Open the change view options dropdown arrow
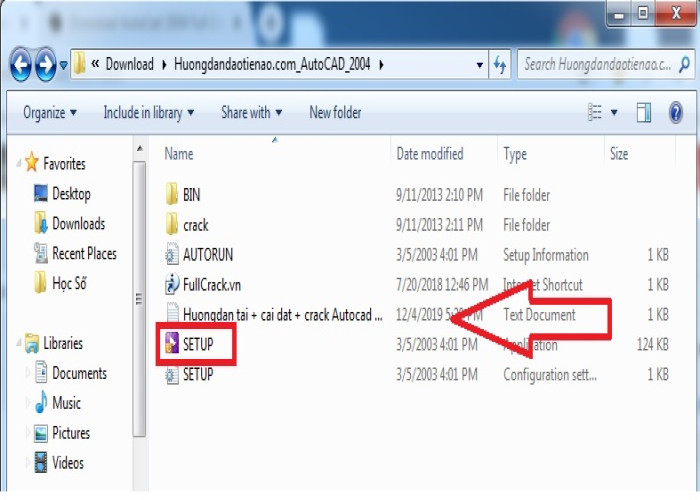The image size is (700, 500). 614,113
